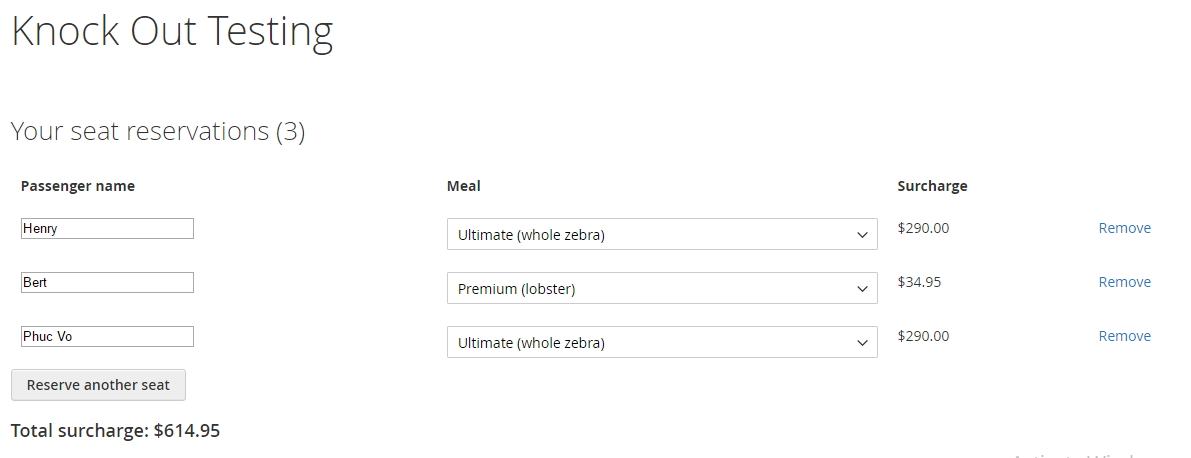Focus the Phuc Vo name input
Viewport: 1191px width, 458px height.
[107, 337]
